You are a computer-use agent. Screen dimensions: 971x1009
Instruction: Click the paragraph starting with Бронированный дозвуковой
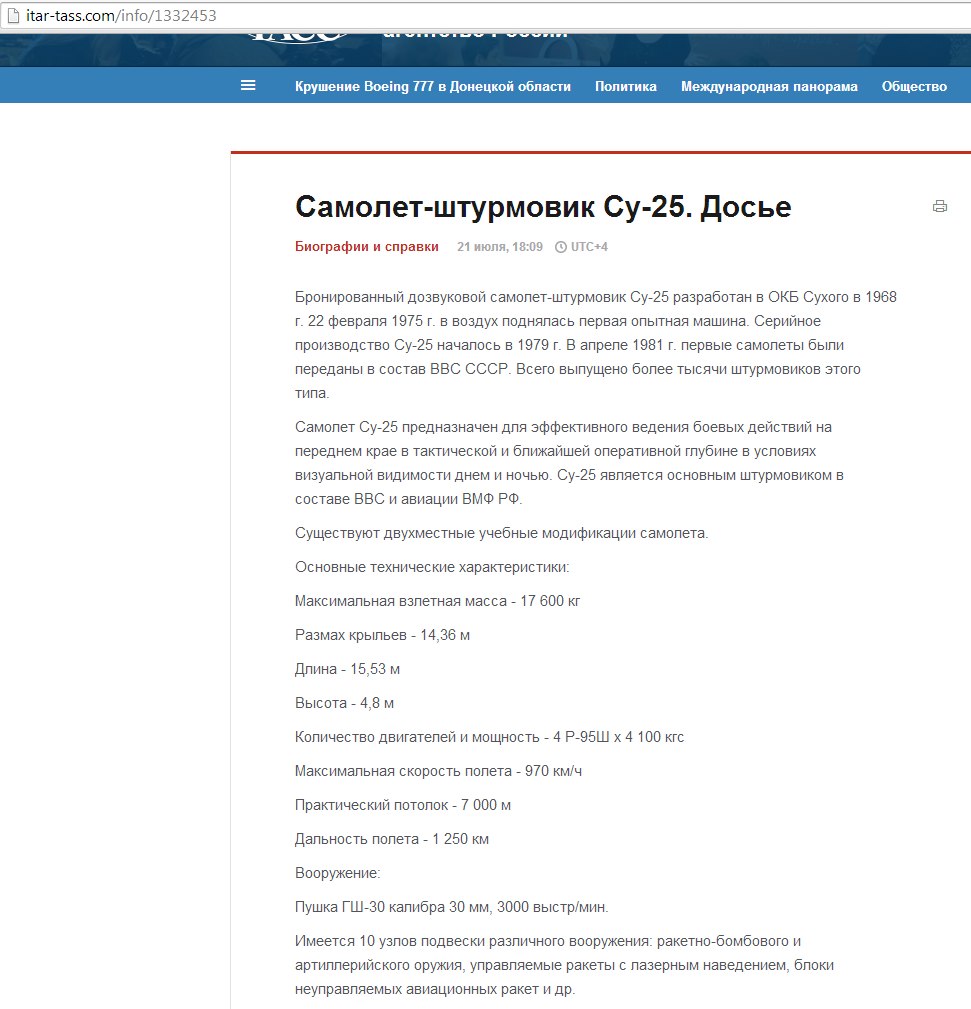tap(595, 345)
